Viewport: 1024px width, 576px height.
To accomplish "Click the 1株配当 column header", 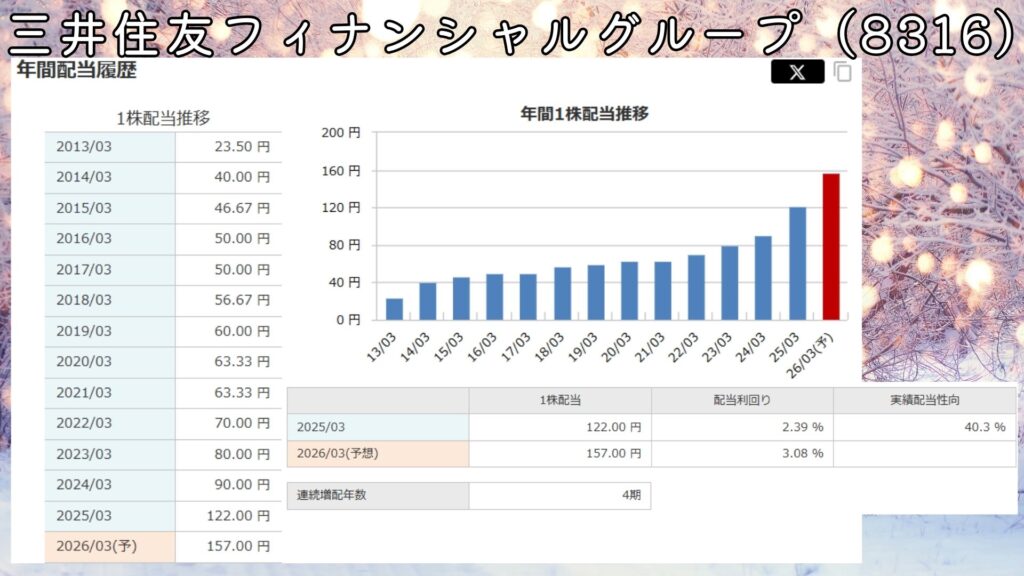I will pyautogui.click(x=559, y=400).
